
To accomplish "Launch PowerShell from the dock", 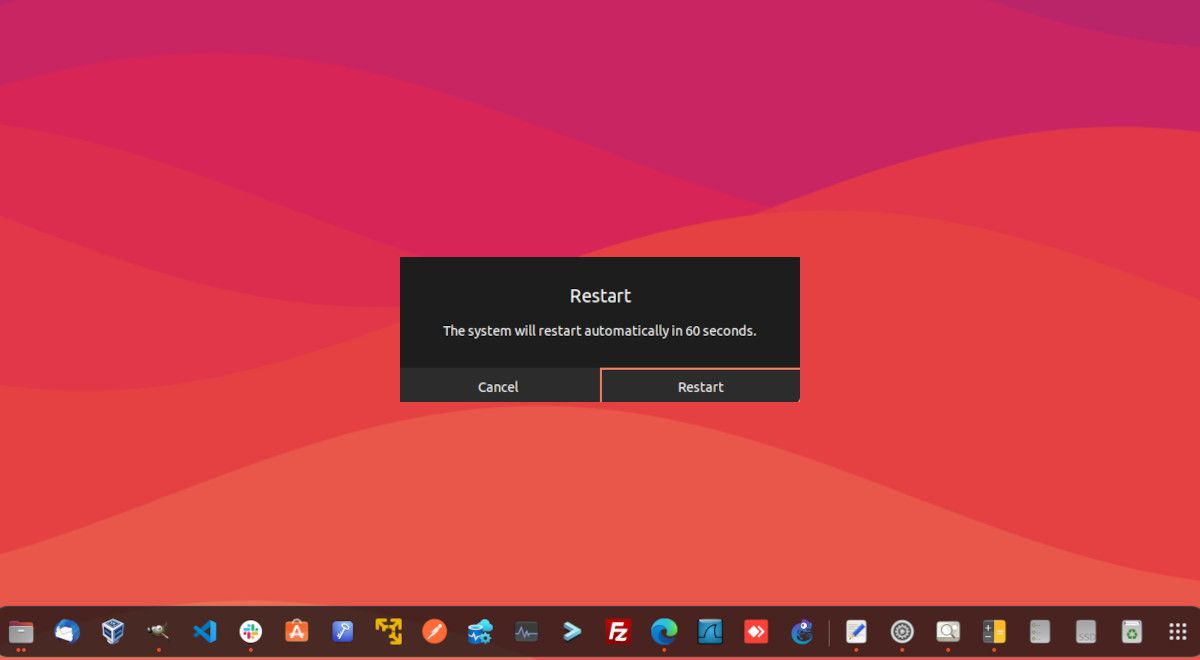I will [x=572, y=632].
